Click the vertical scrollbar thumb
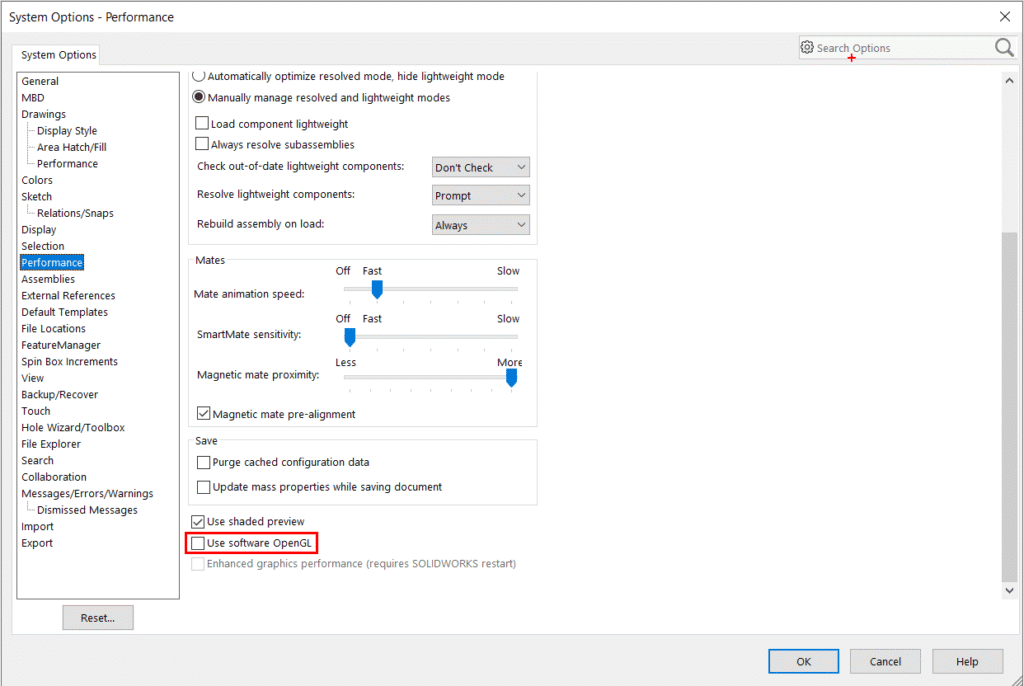Screen dimensions: 1024x686 [x=1009, y=405]
